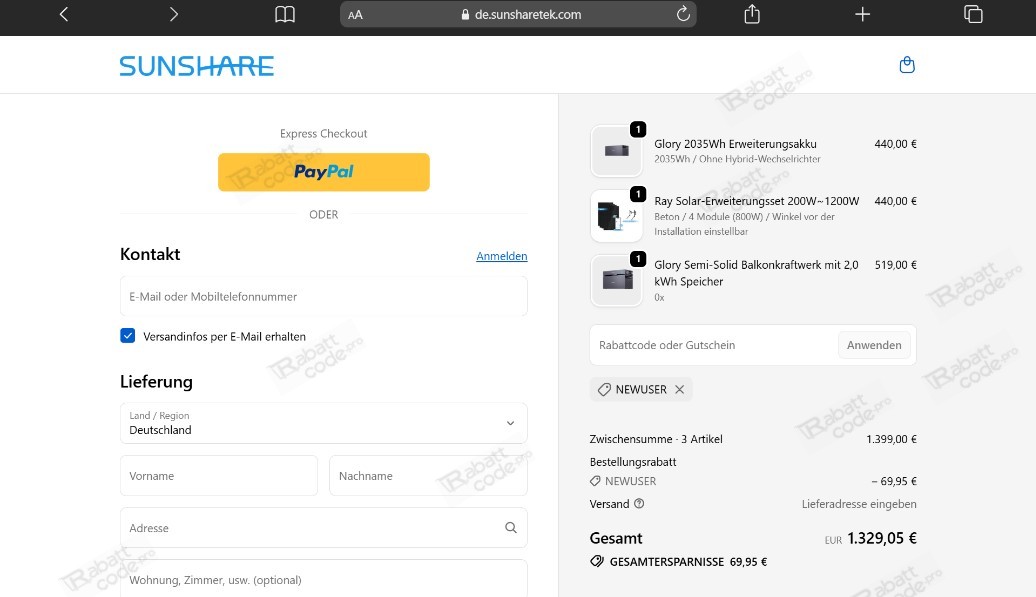
Task: Click the 519,00 € price
Action: click(x=896, y=265)
